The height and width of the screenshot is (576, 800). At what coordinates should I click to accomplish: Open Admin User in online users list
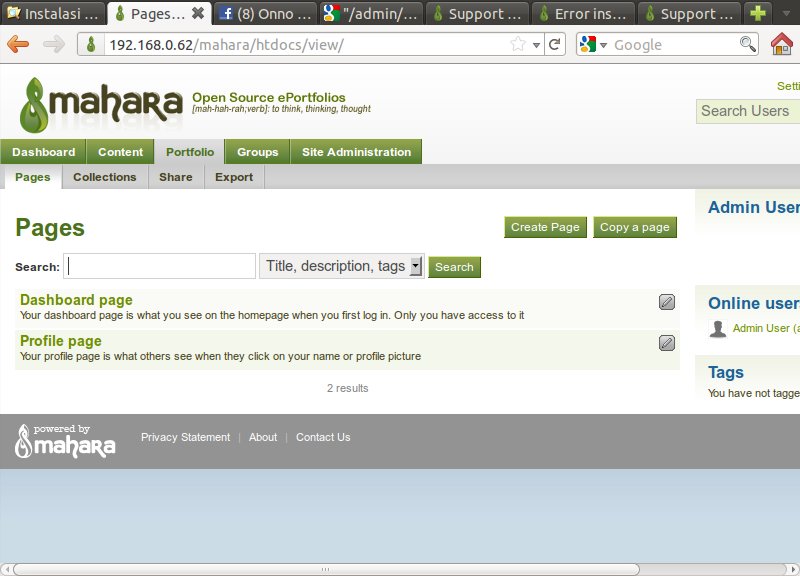[766, 328]
